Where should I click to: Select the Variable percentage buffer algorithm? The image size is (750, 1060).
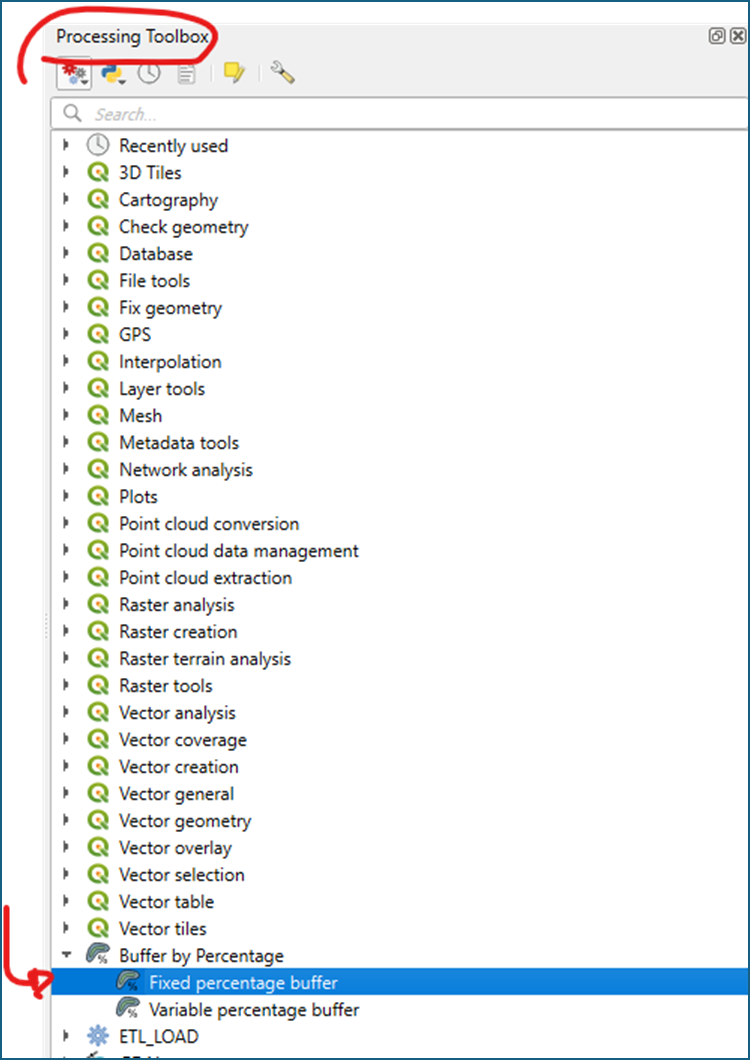pyautogui.click(x=254, y=1009)
